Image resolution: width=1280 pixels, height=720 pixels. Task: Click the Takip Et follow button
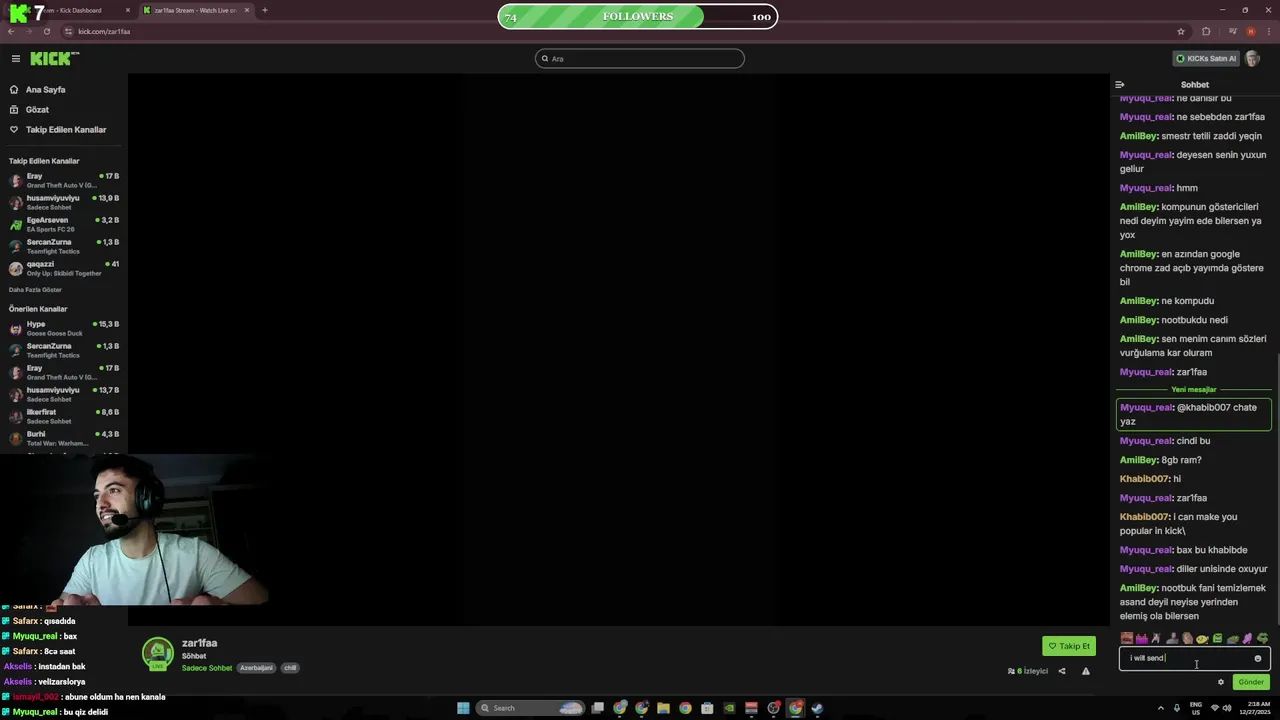click(x=1069, y=646)
